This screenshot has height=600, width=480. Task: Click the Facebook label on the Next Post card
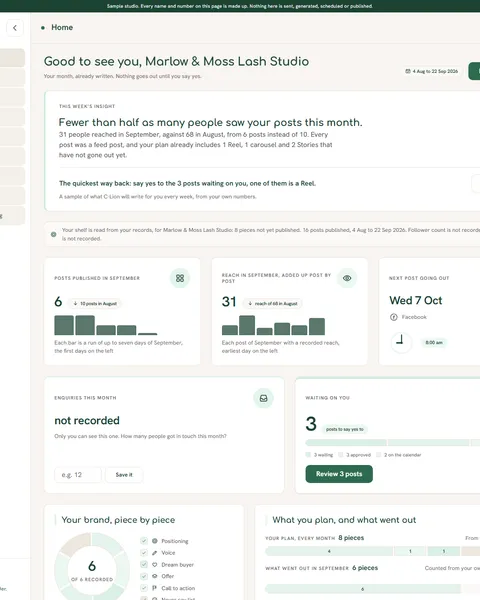(x=414, y=317)
